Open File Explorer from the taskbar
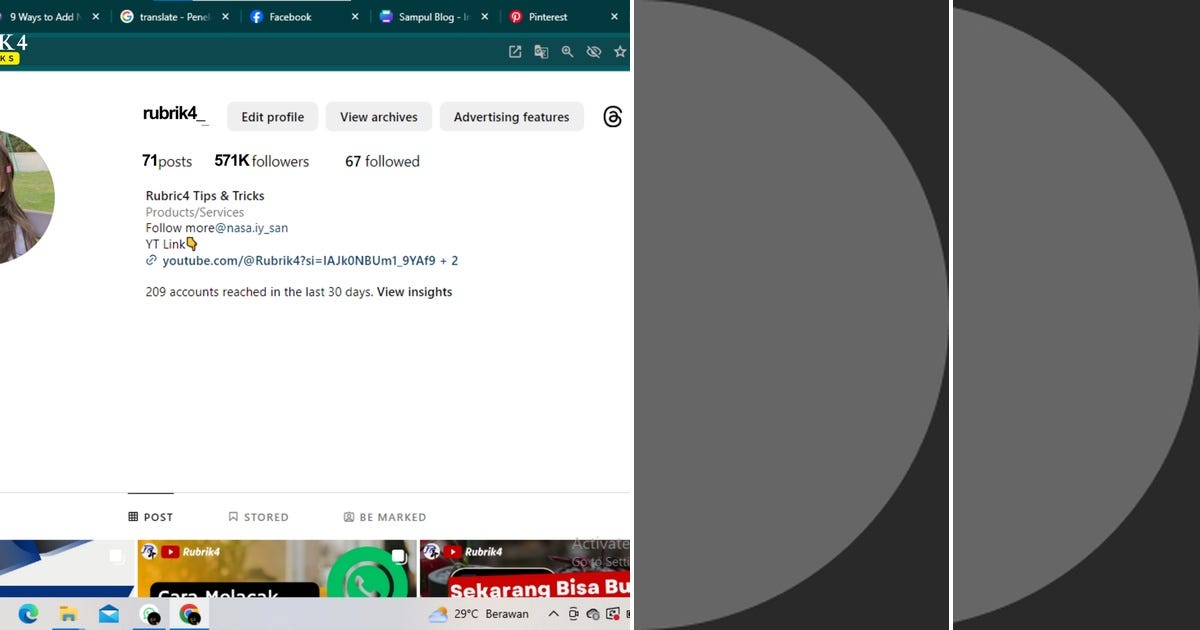Viewport: 1200px width, 630px height. (68, 614)
